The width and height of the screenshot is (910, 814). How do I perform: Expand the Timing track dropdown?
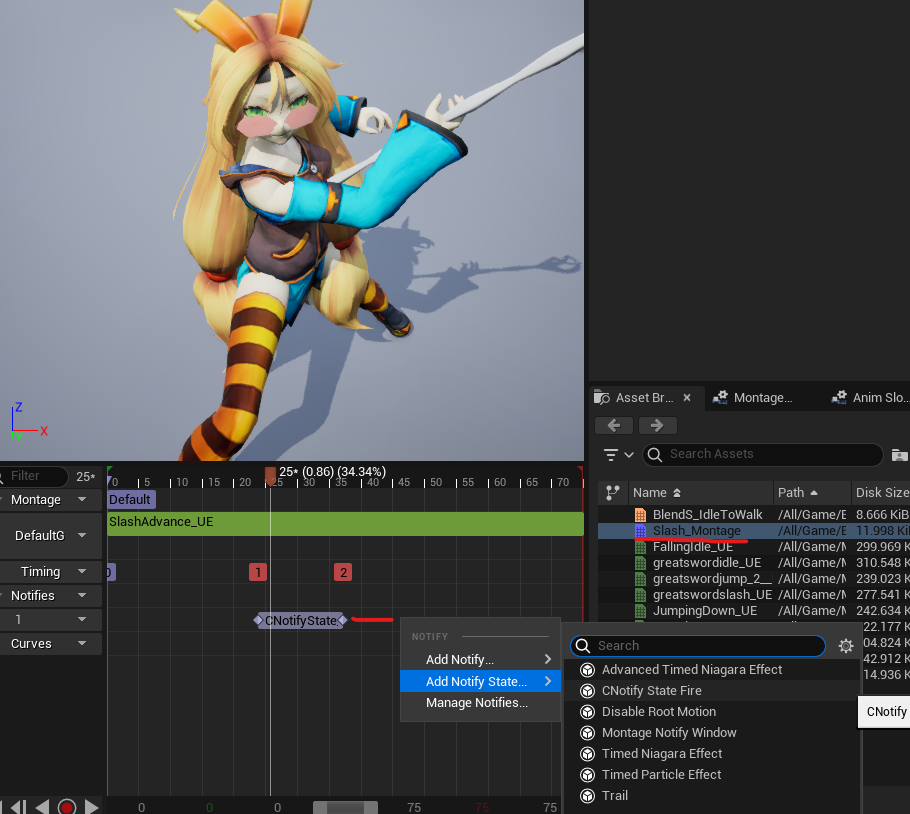point(82,571)
